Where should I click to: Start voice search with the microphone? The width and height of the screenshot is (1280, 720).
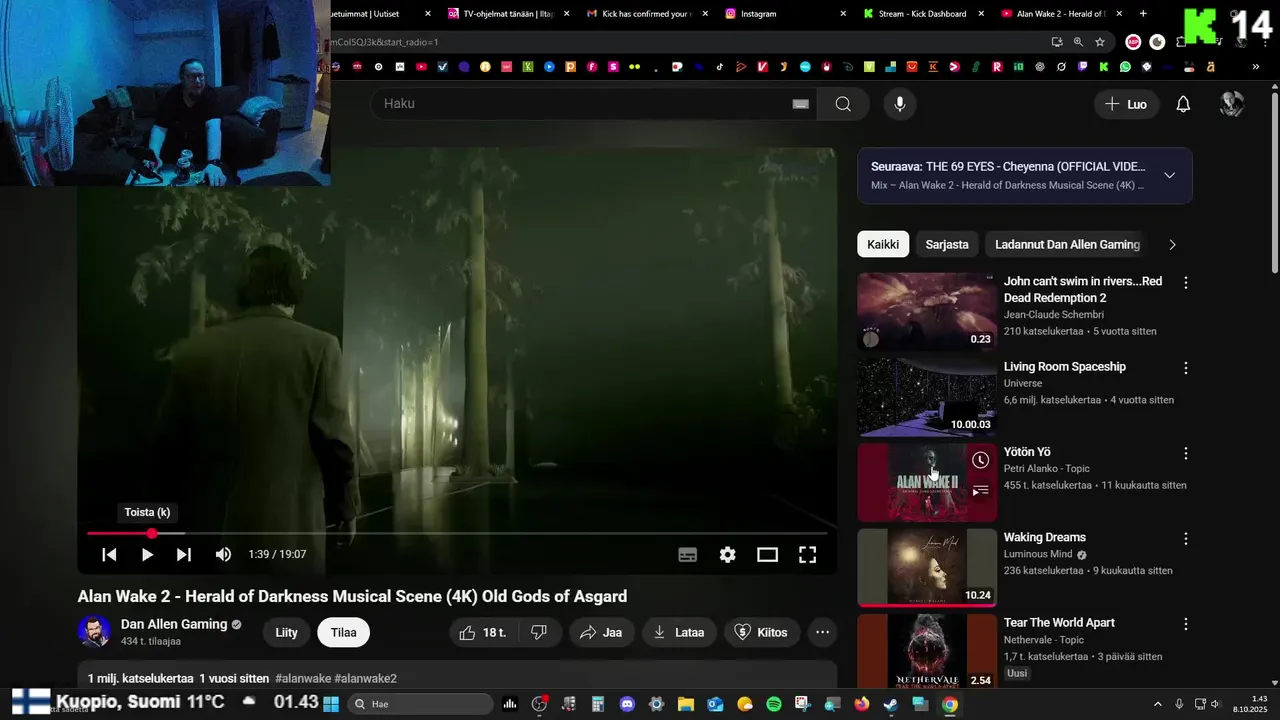coord(900,104)
